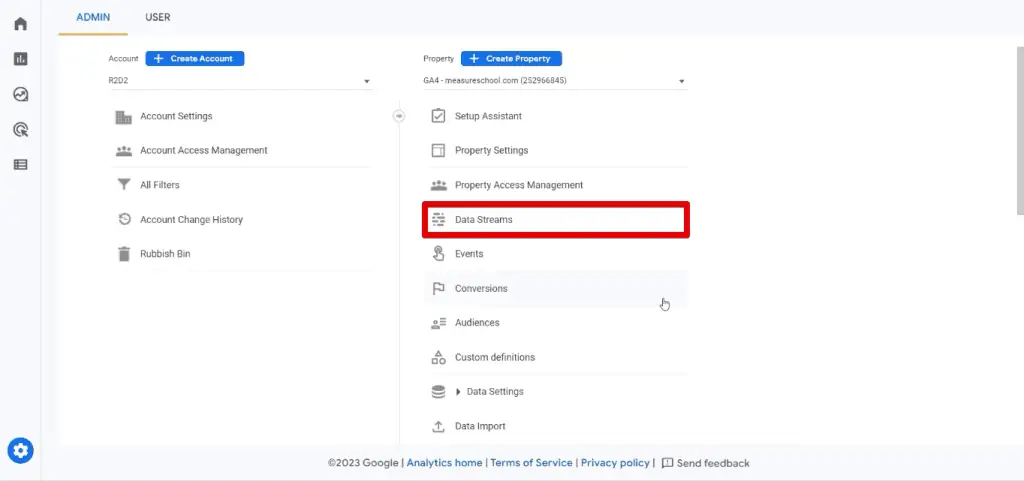Open Configure table icon in left sidebar
This screenshot has height=481, width=1024.
[x=20, y=164]
